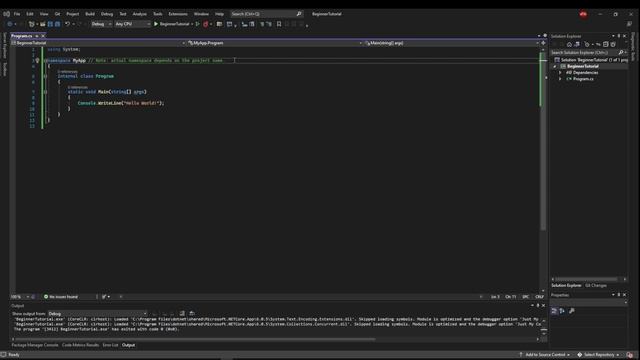
Task: Click Collapse All icon in Solution Explorer
Action: tap(606, 44)
